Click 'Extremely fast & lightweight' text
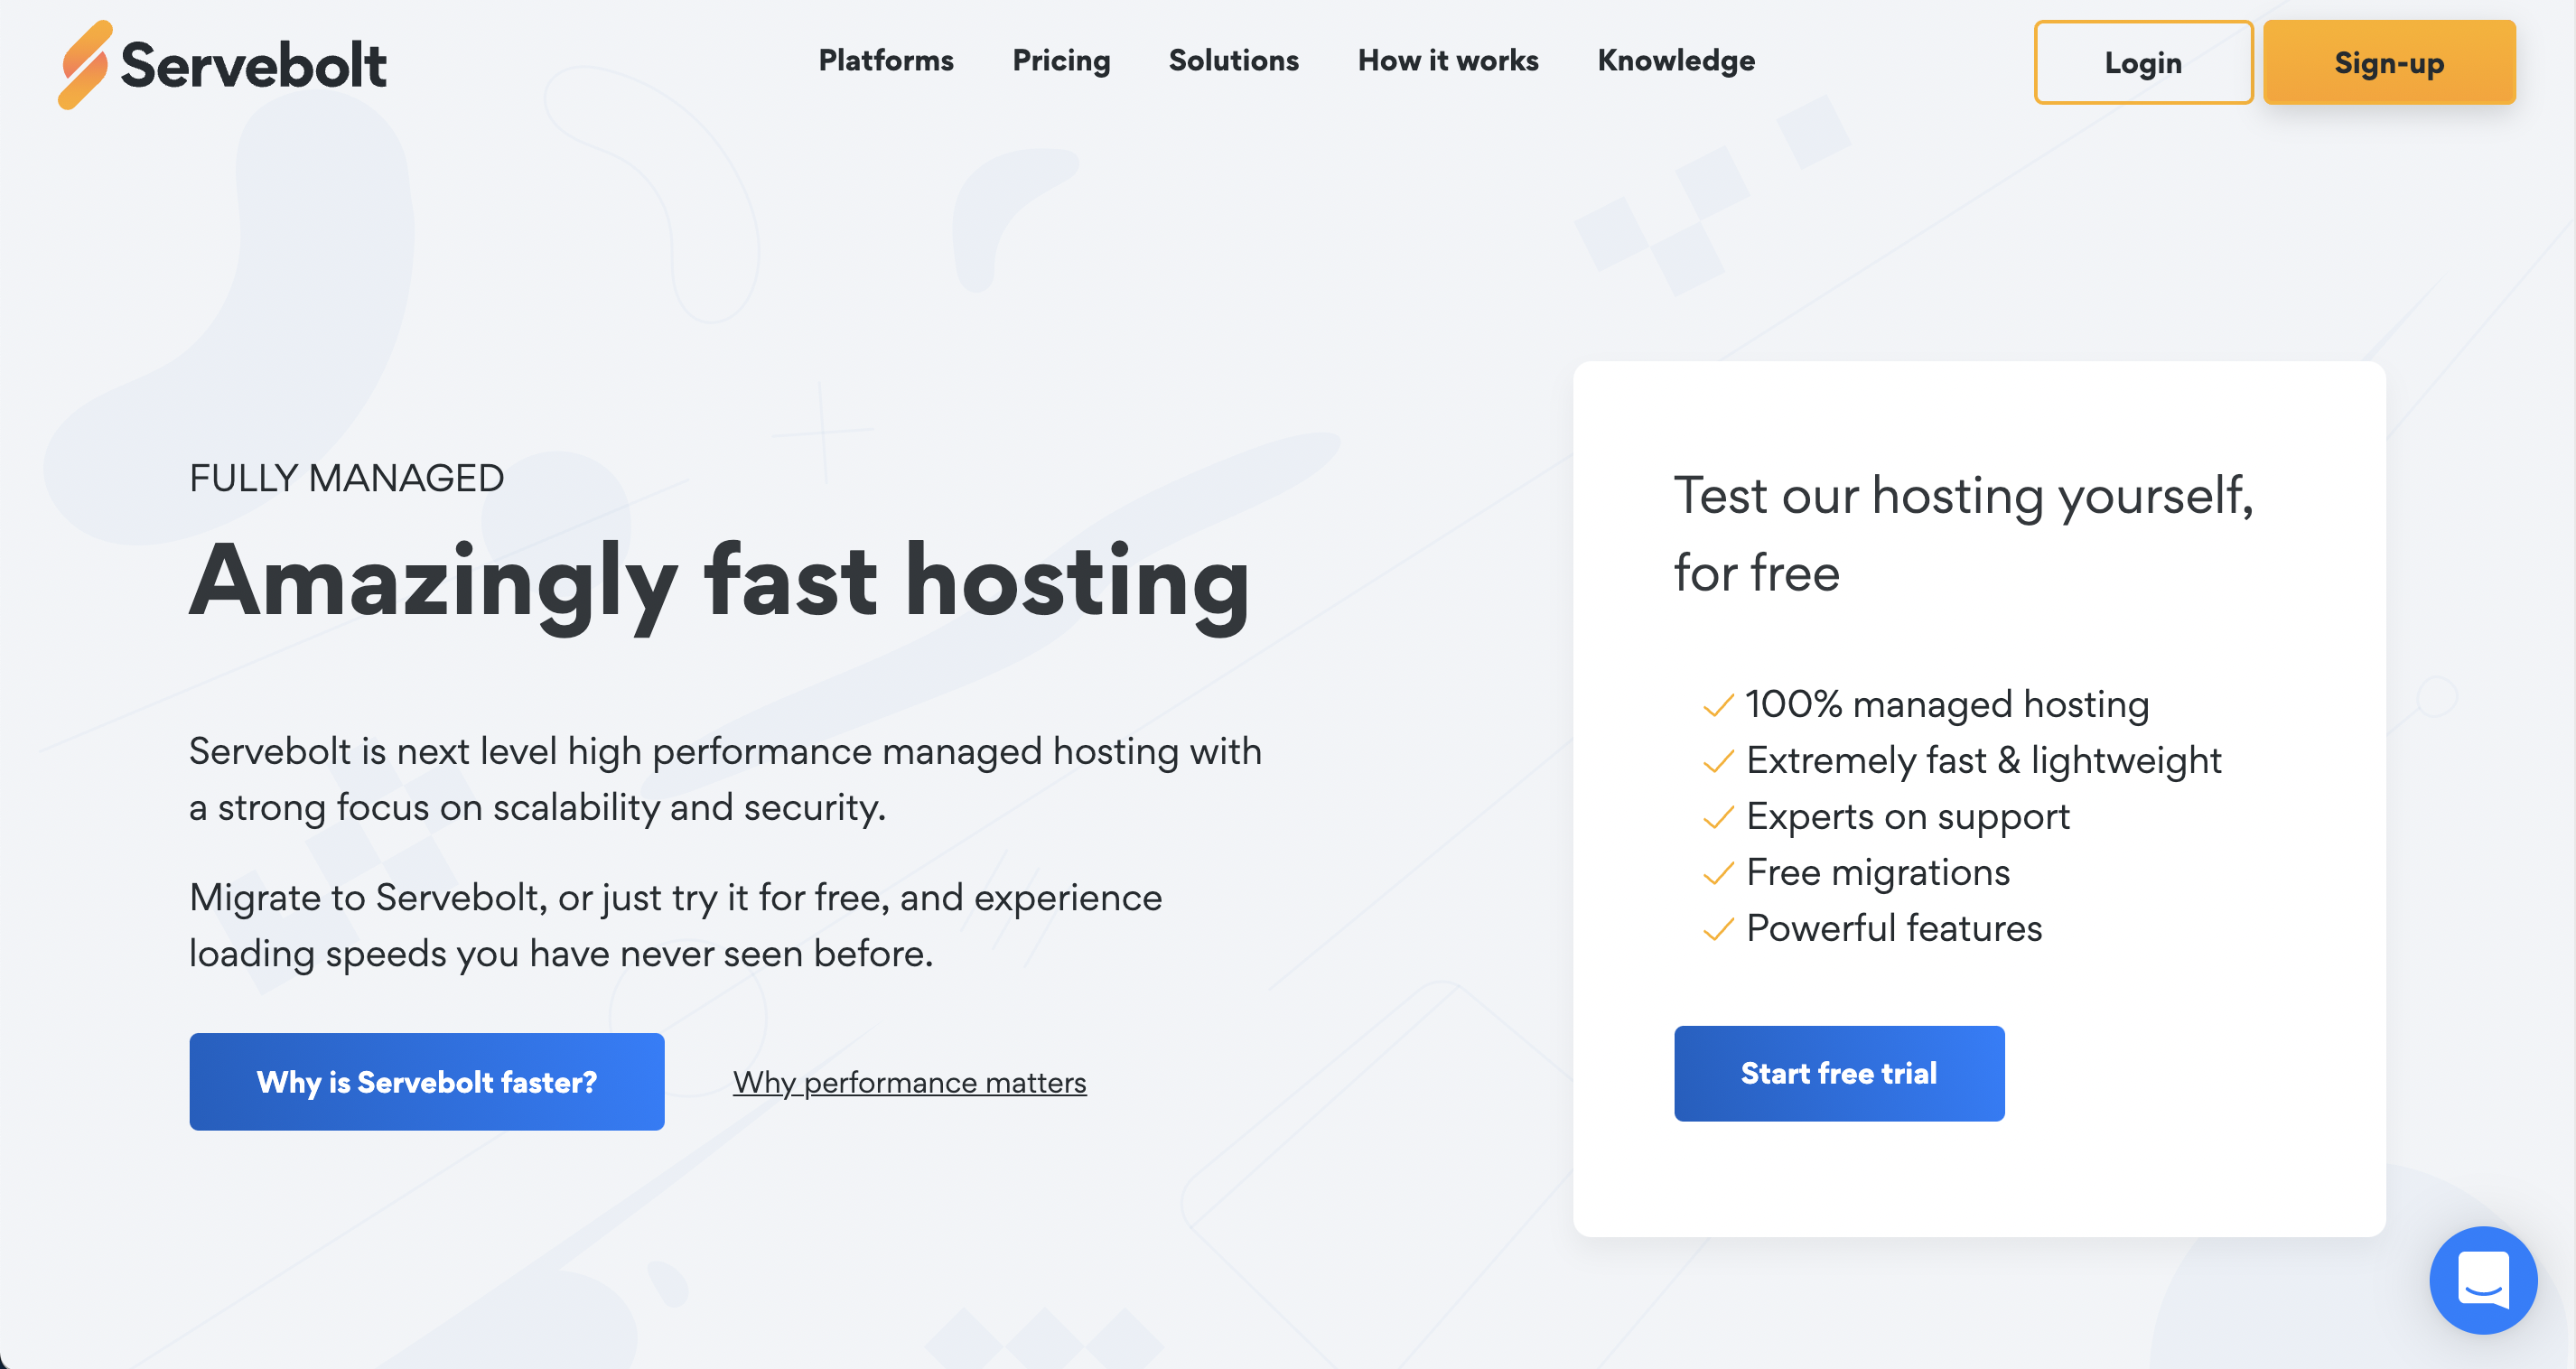 (x=1983, y=760)
